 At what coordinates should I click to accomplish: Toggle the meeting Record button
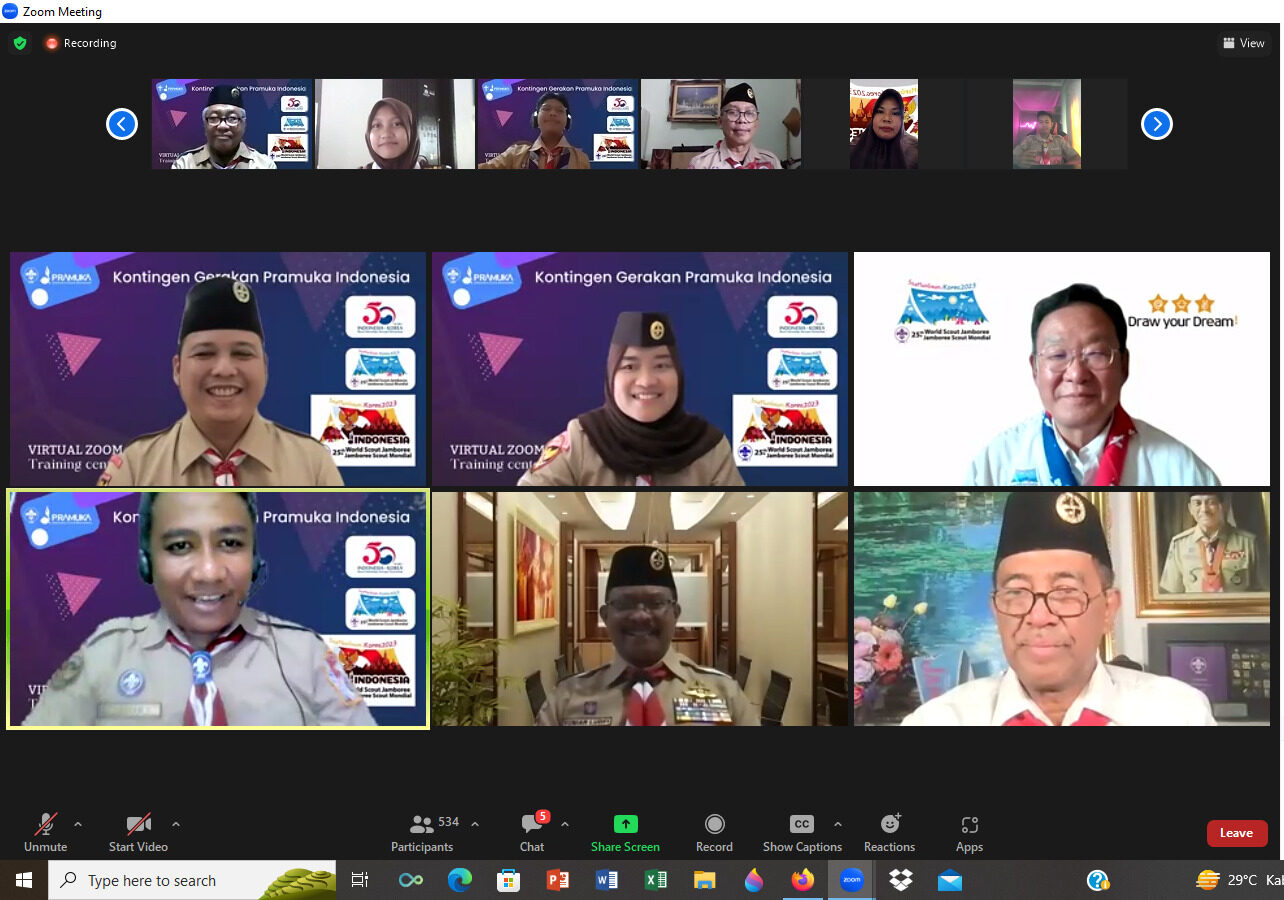[x=714, y=832]
